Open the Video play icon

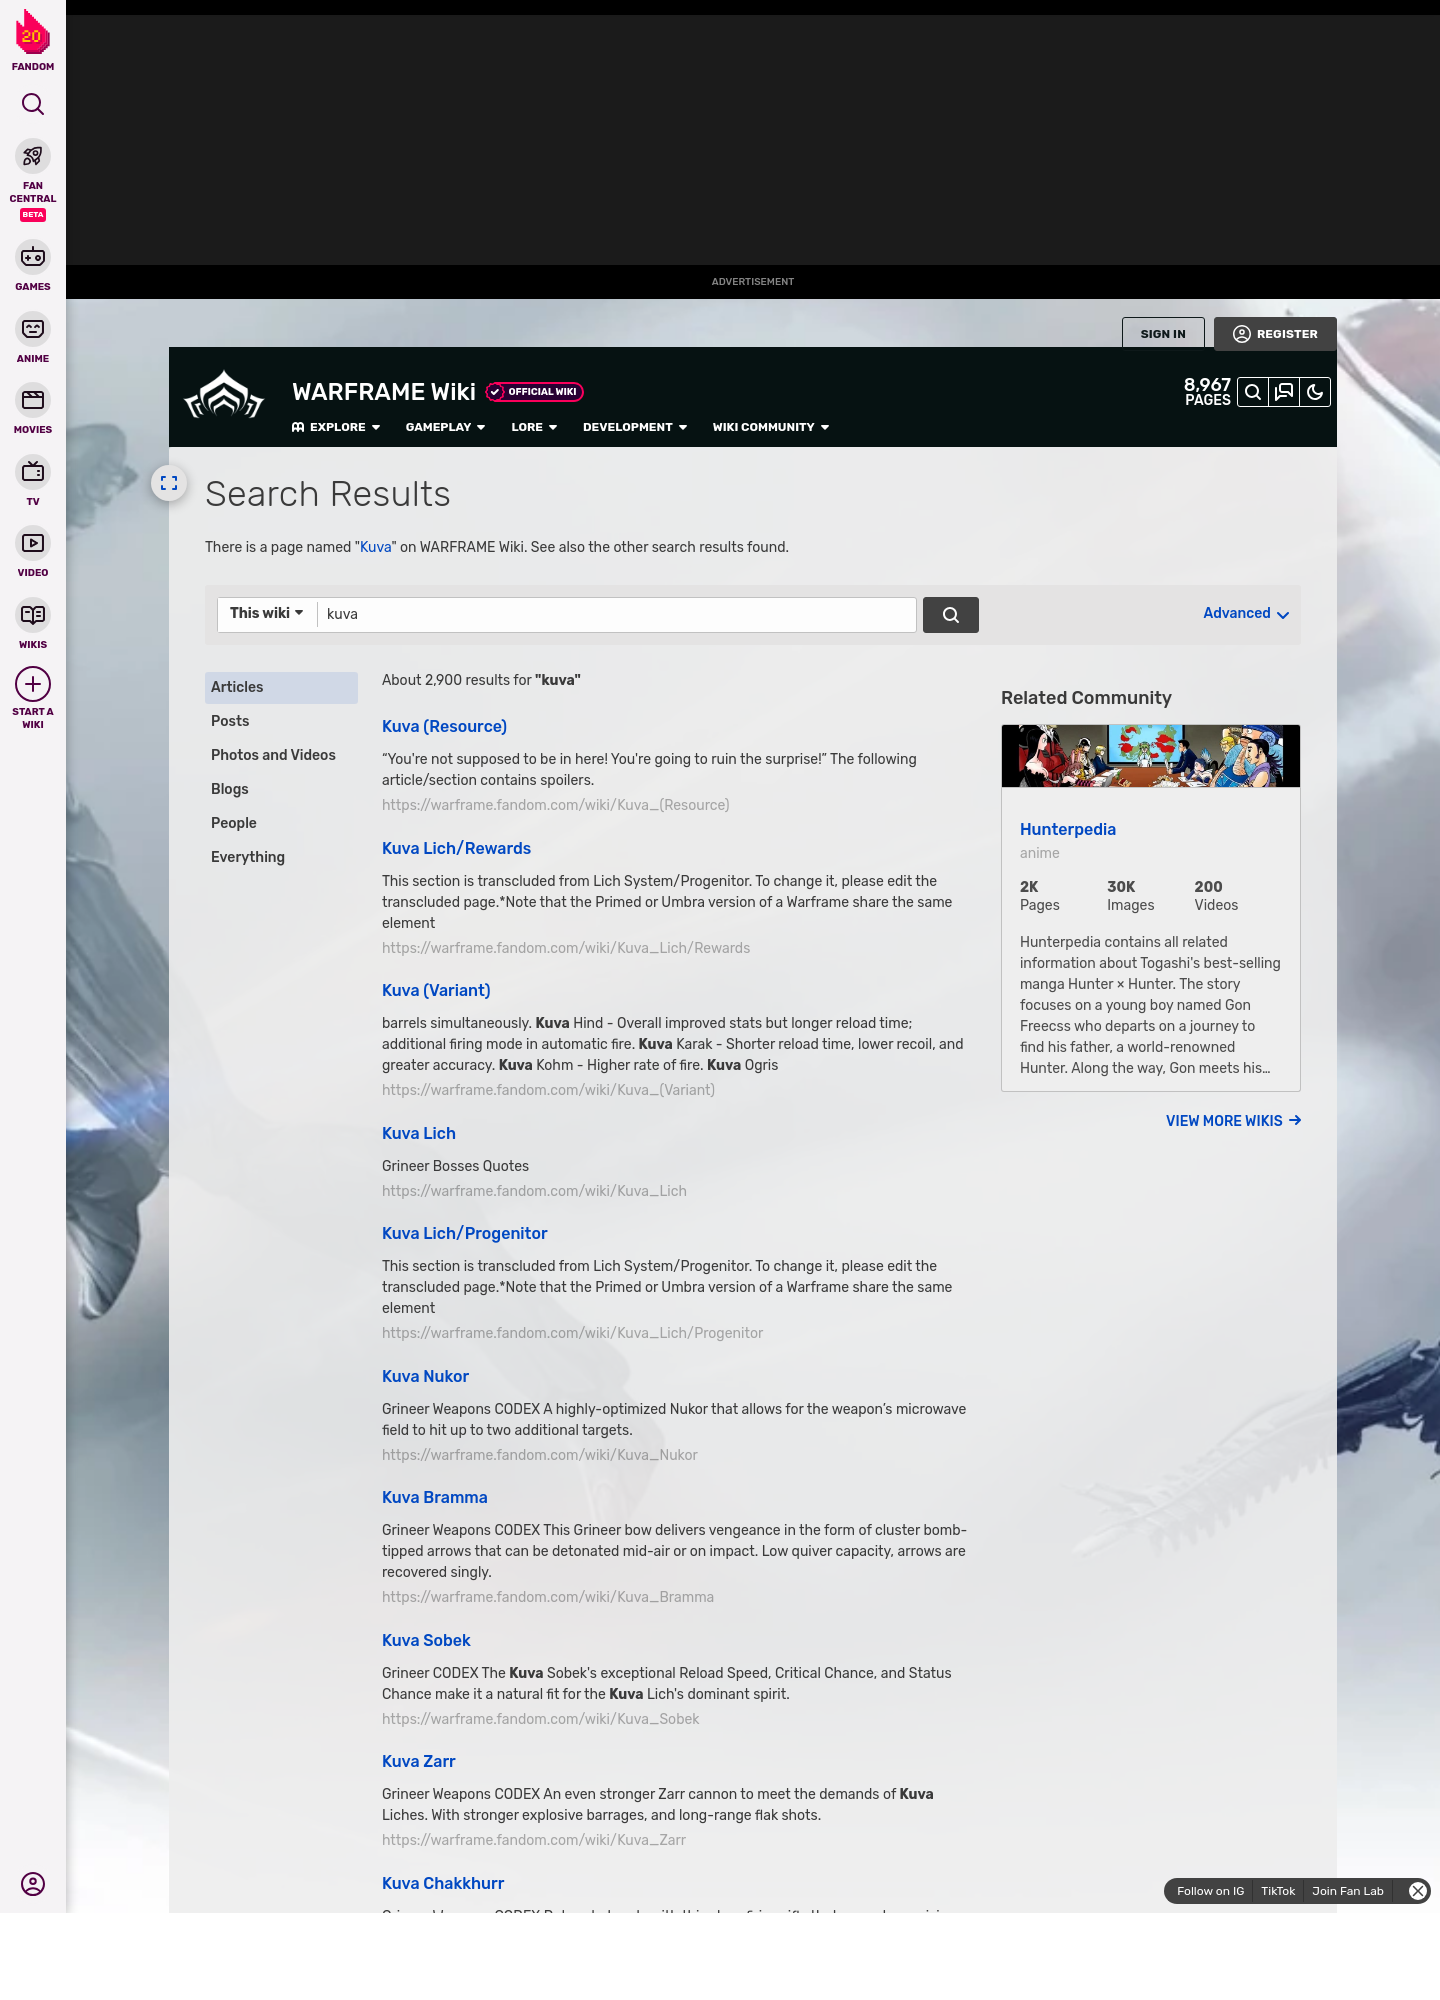tap(33, 543)
